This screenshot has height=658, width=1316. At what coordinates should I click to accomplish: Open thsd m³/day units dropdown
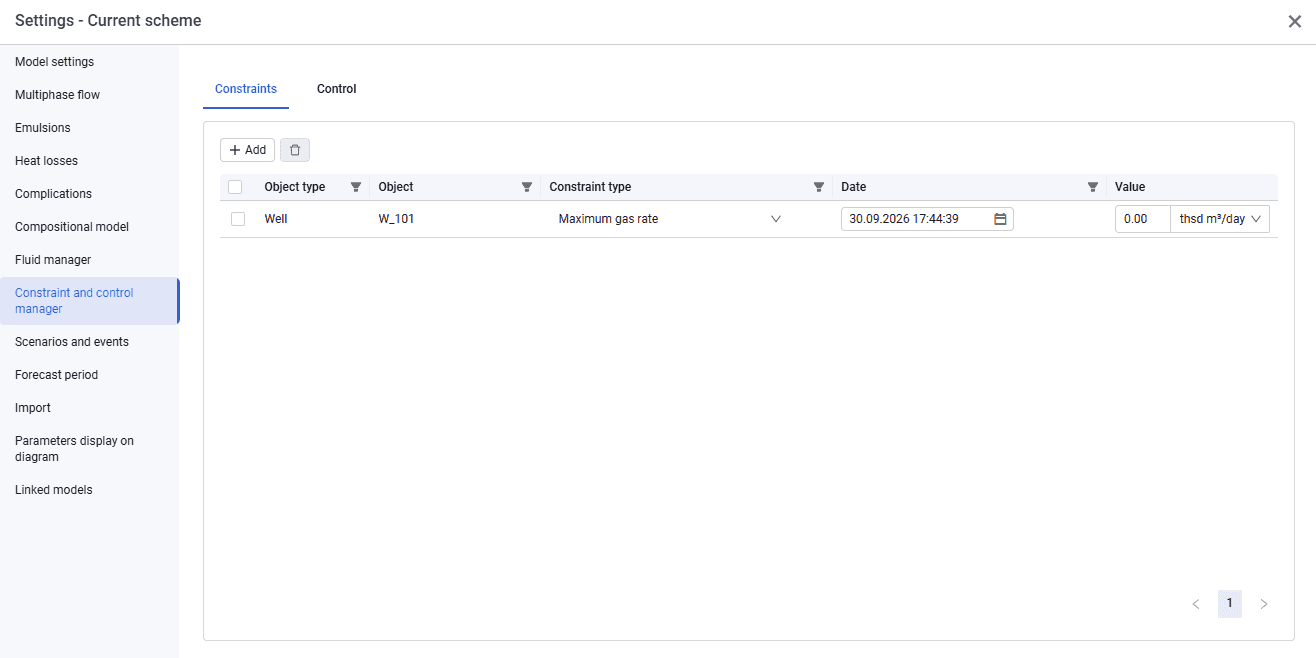tap(1220, 219)
